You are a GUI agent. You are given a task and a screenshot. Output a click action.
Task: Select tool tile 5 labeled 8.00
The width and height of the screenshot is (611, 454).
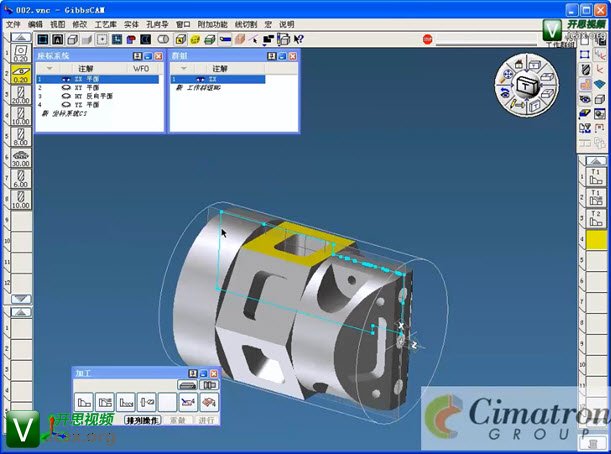point(21,137)
